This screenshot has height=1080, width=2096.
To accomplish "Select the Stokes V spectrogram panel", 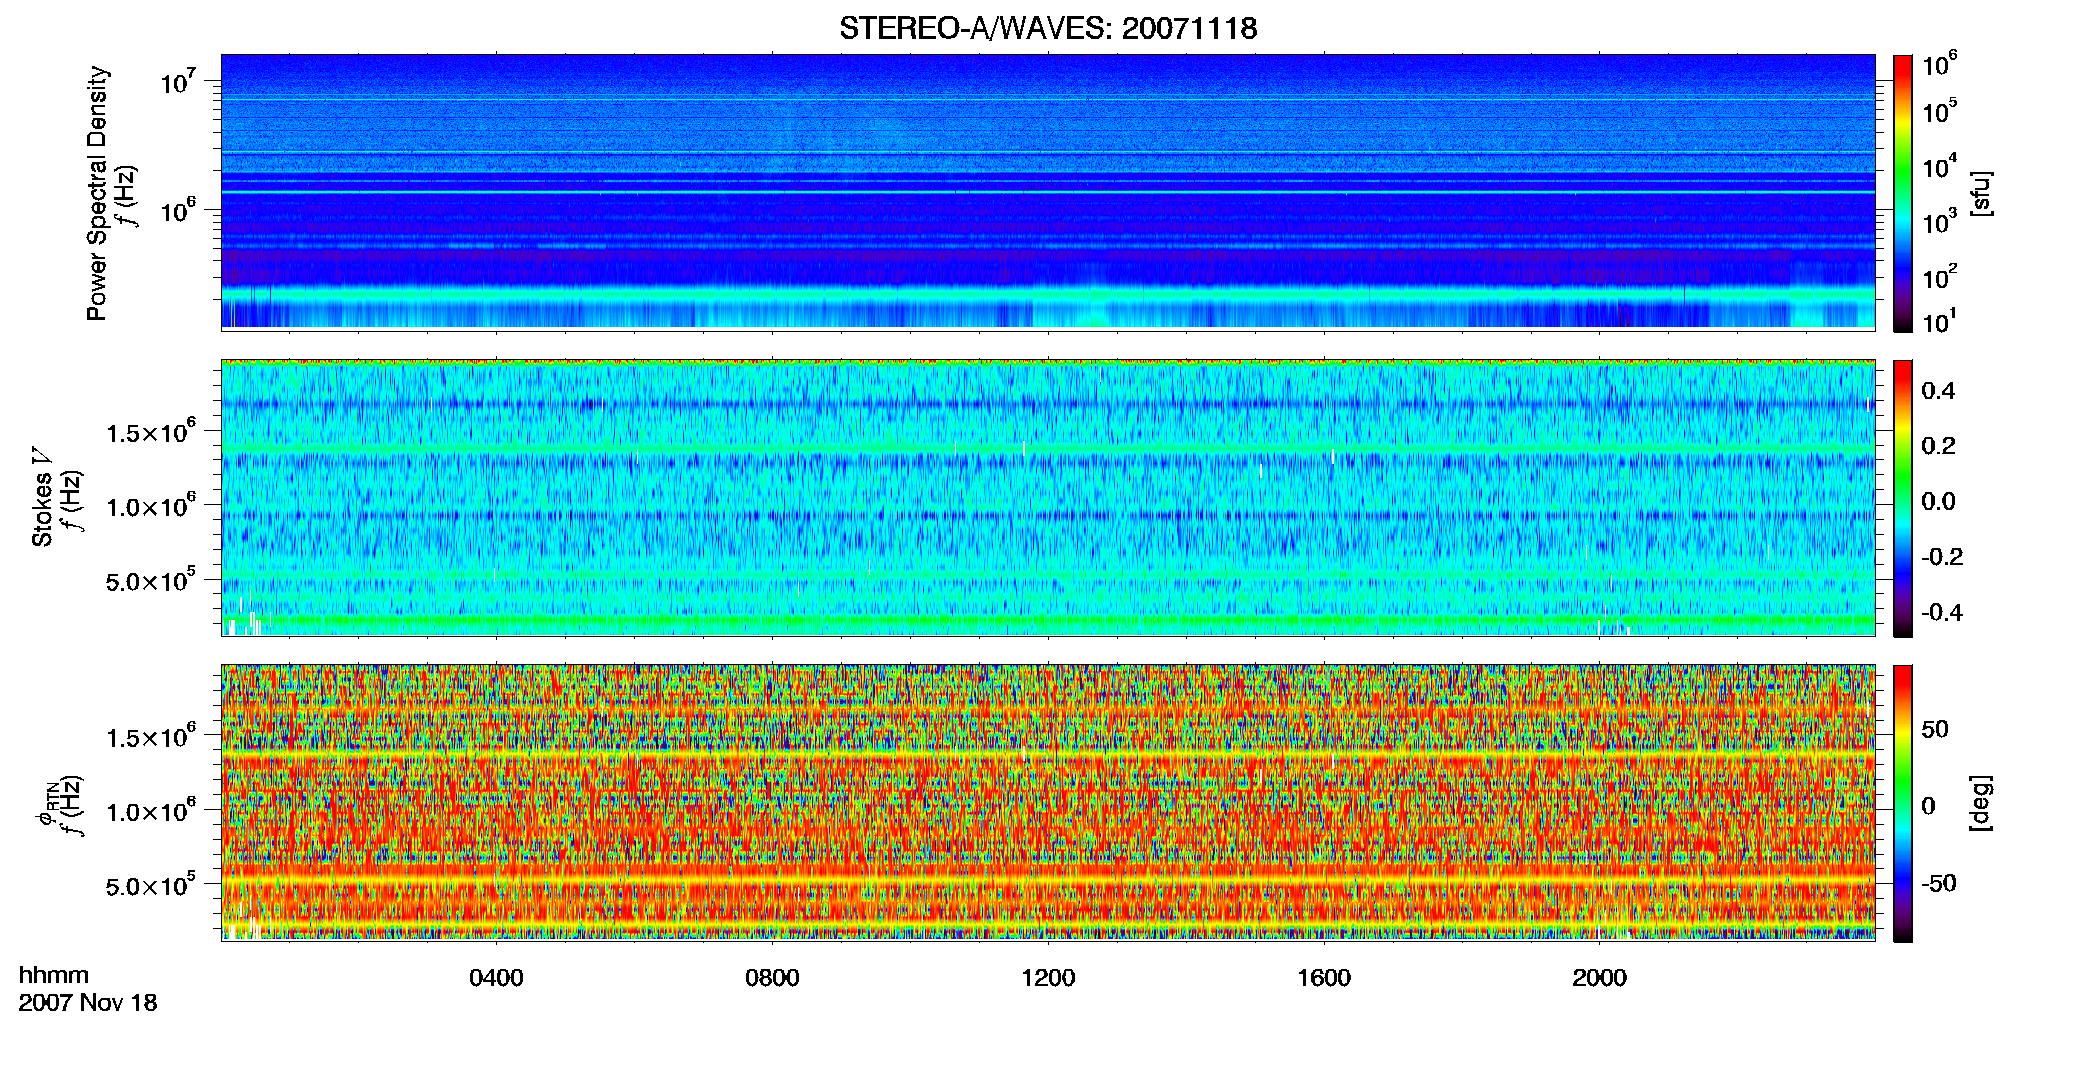I will coord(1048,498).
